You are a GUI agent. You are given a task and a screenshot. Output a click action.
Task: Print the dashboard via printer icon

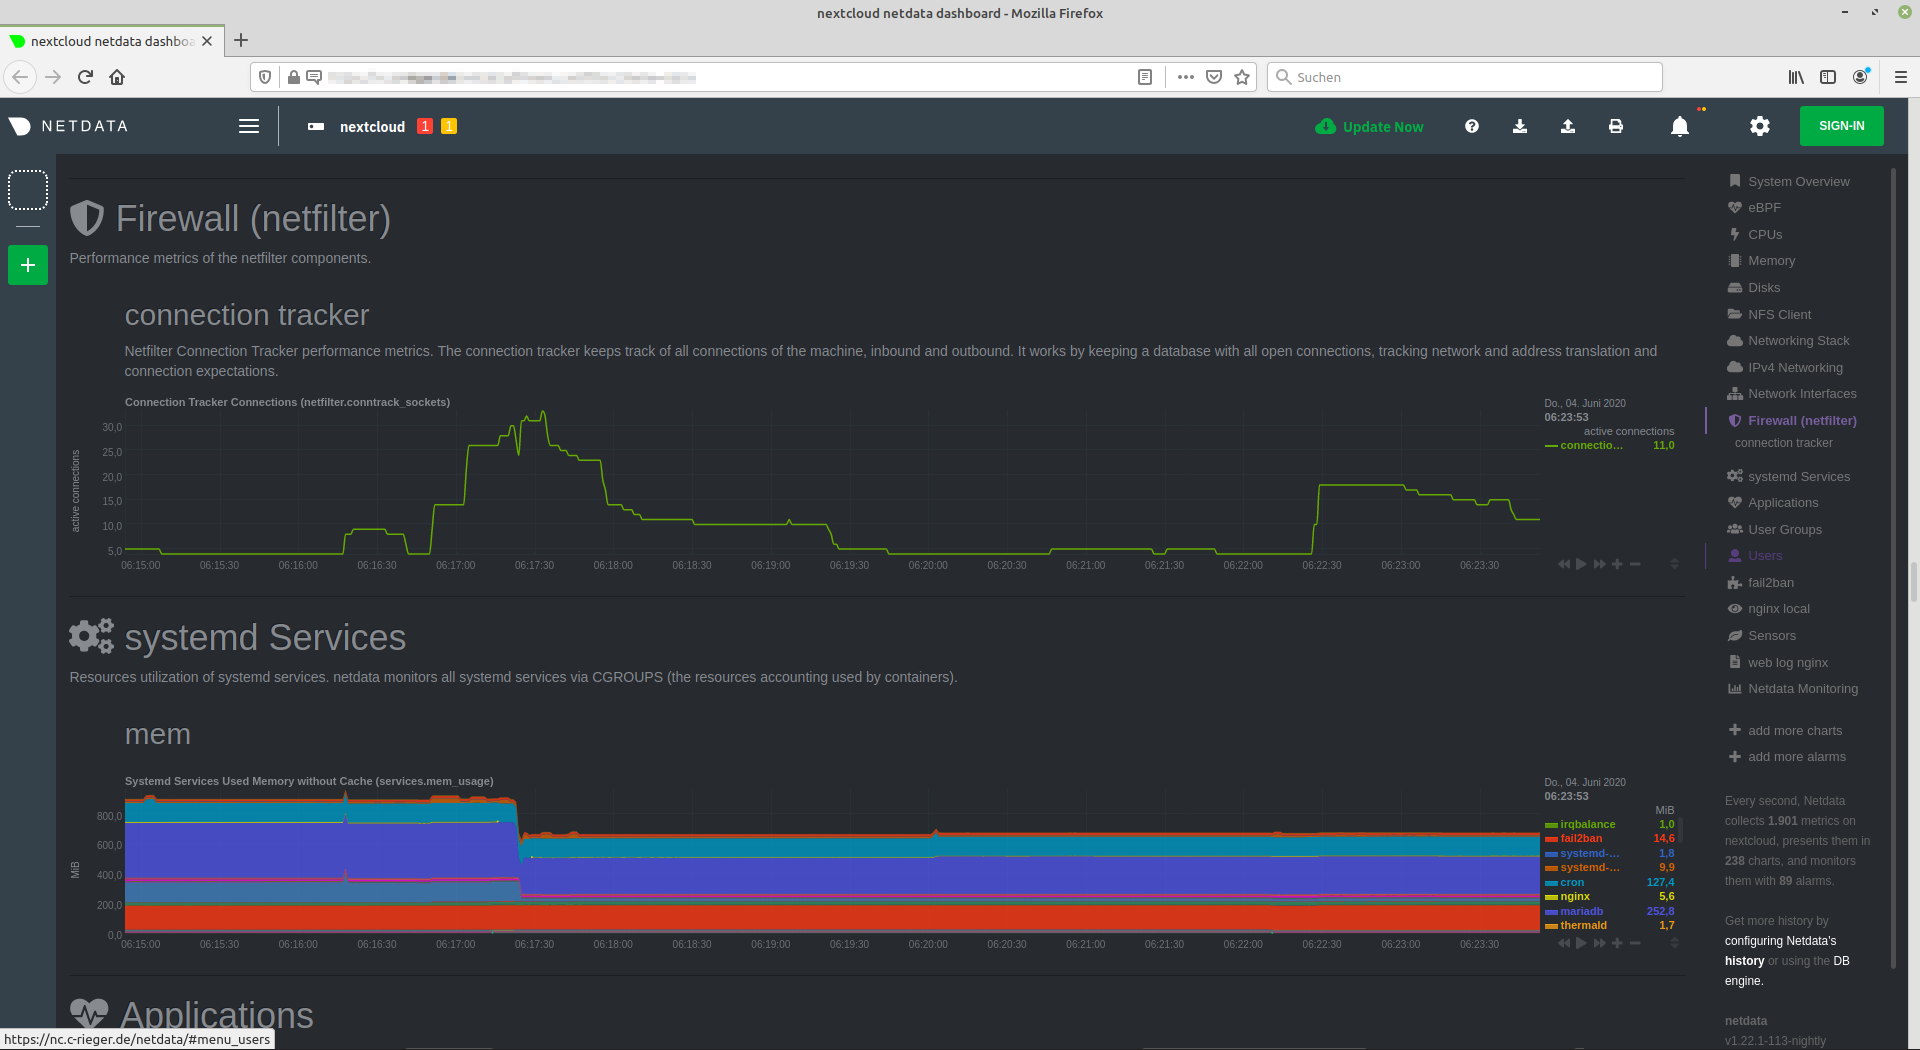coord(1616,126)
